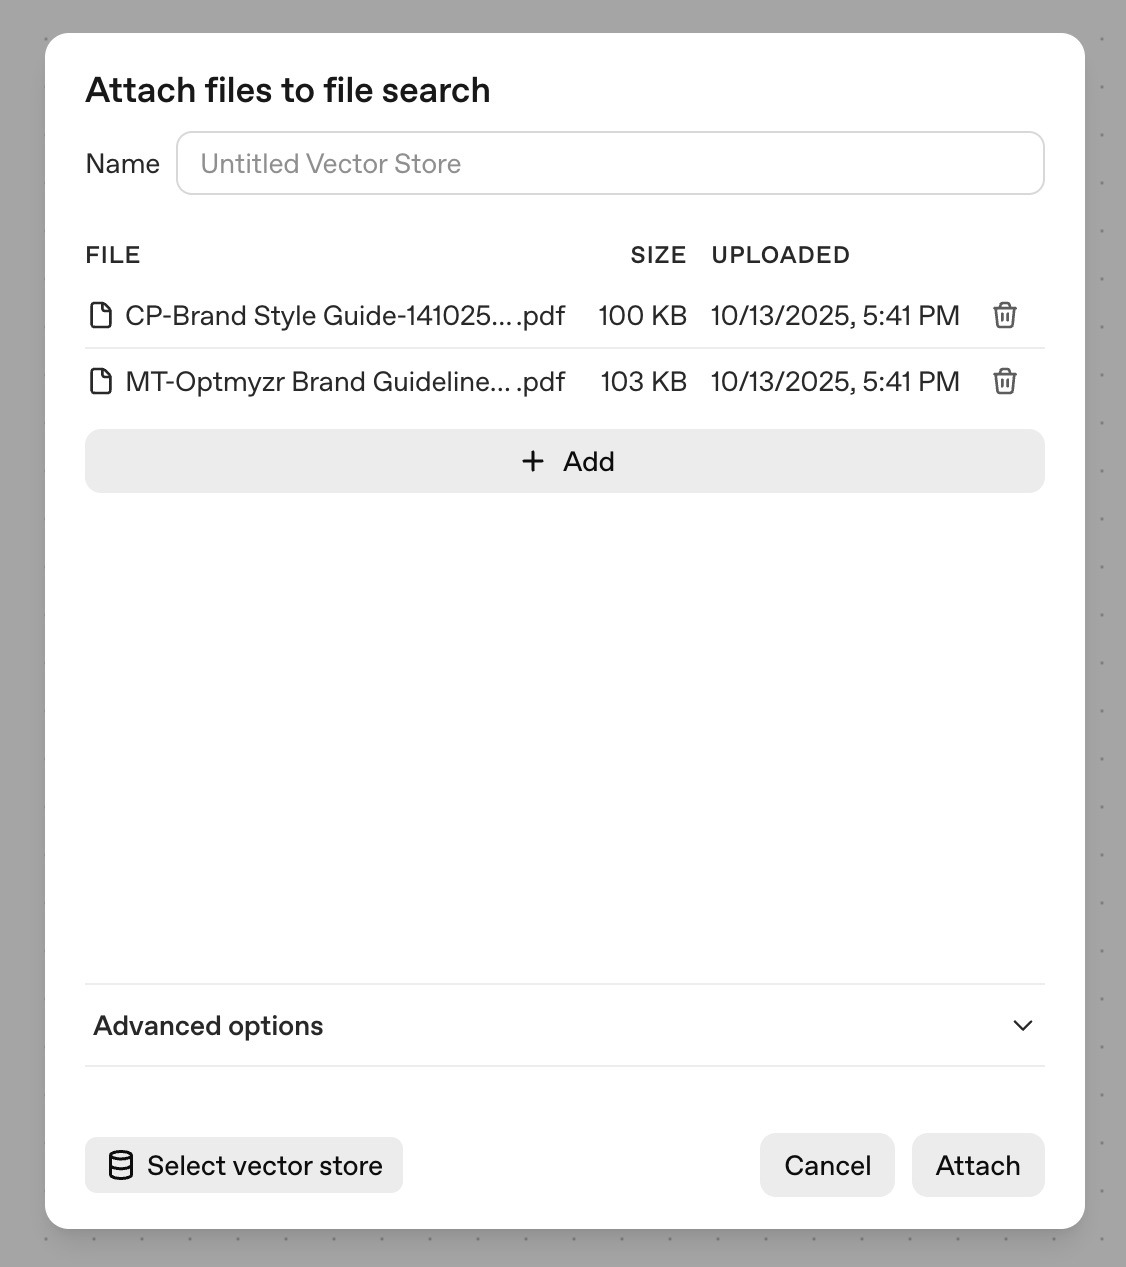Click the Attach button
Viewport: 1126px width, 1267px height.
click(978, 1164)
